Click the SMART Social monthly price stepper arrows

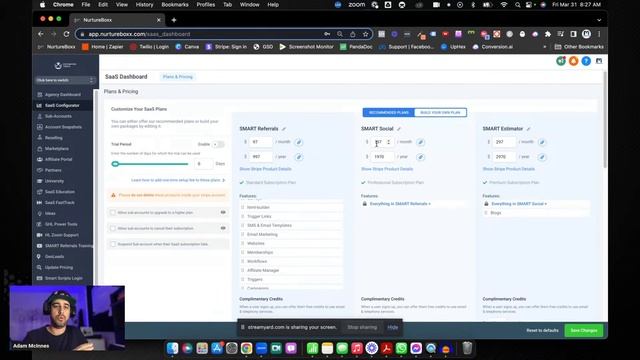[389, 142]
